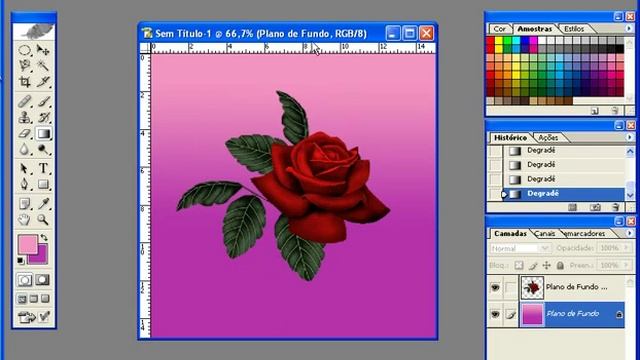640x360 pixels.
Task: Select the Hand tool
Action: tap(24, 220)
